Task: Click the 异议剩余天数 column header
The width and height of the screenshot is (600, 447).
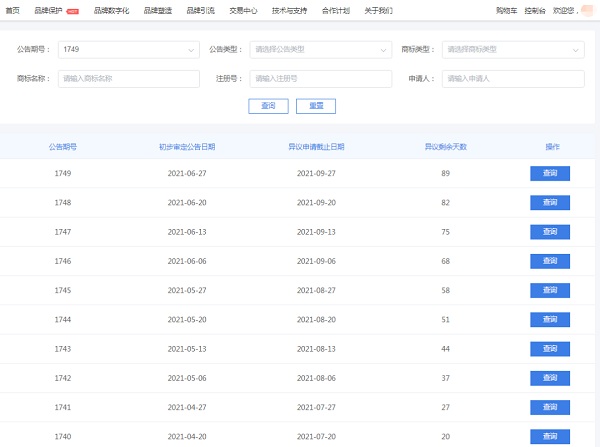Action: pyautogui.click(x=446, y=147)
